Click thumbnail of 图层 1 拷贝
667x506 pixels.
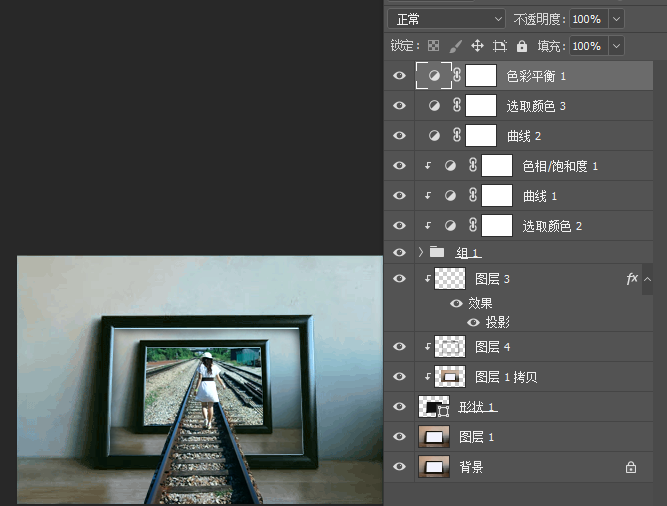point(450,376)
